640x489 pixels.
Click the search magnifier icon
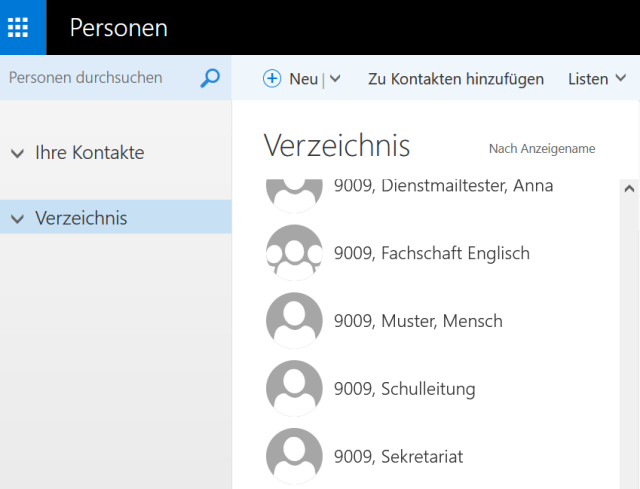[x=210, y=78]
